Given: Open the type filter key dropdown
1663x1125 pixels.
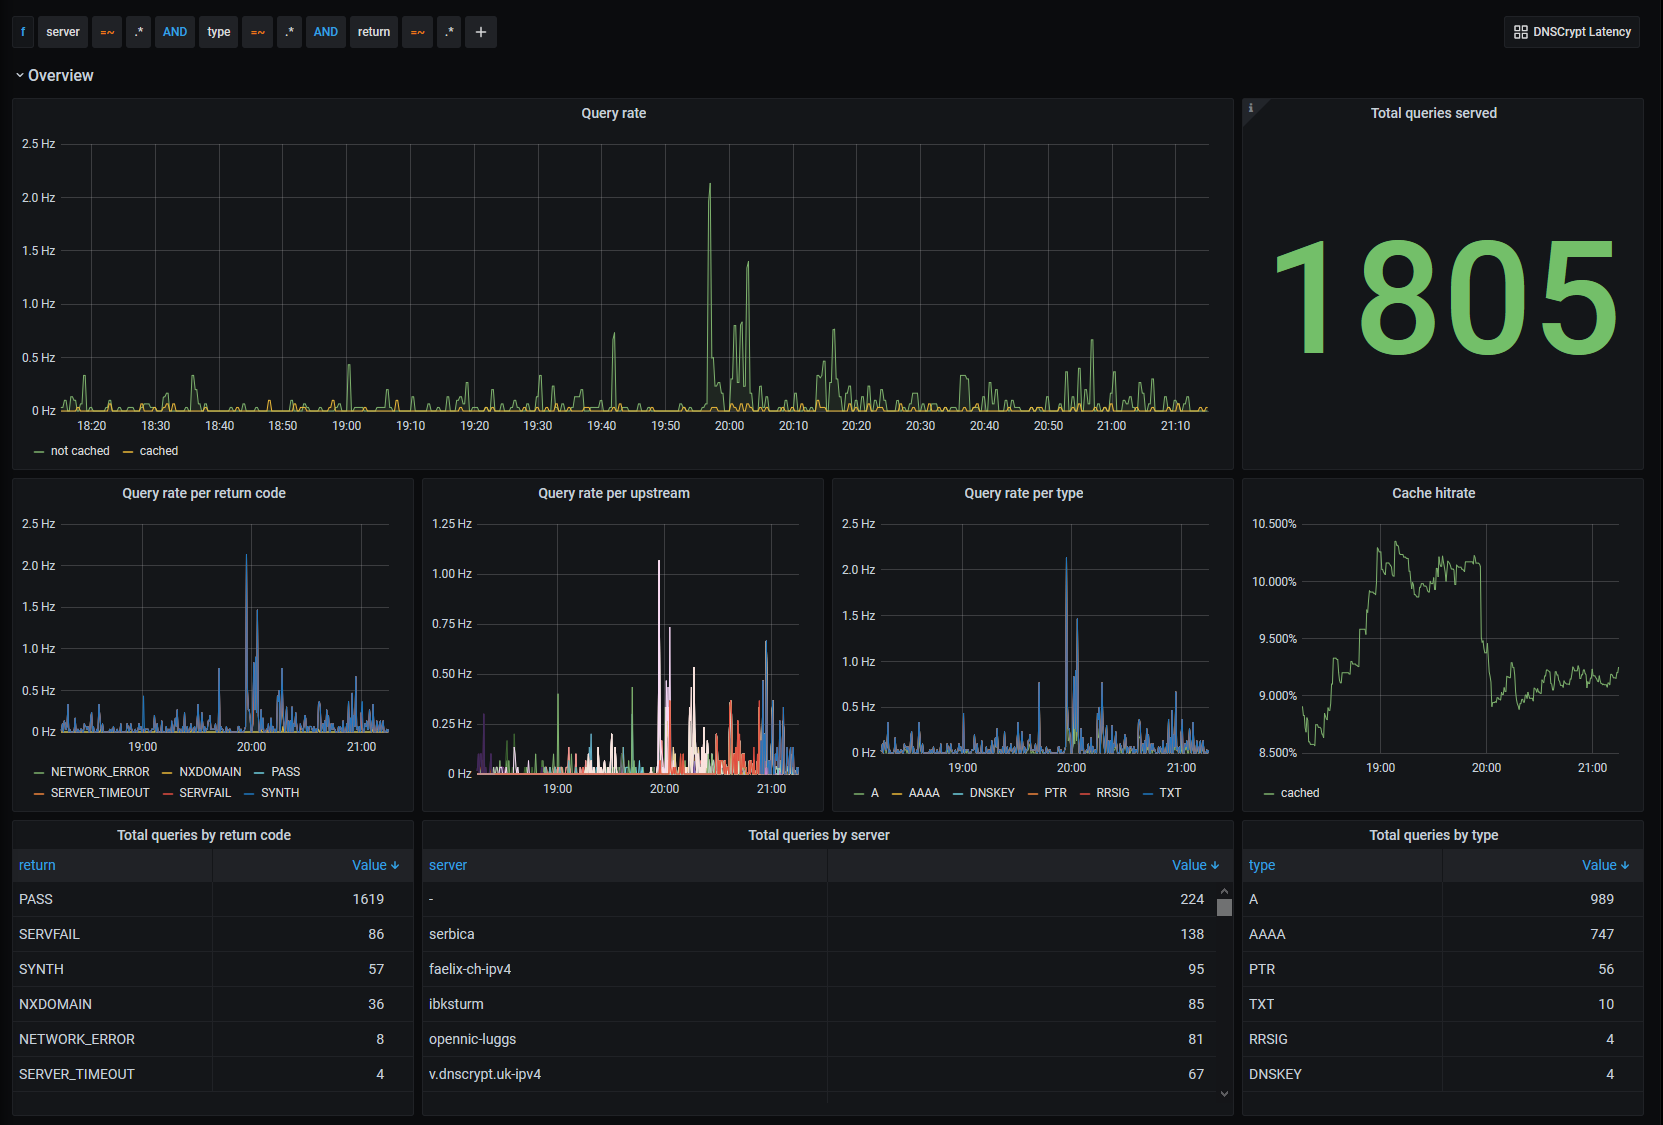Looking at the screenshot, I should [219, 32].
